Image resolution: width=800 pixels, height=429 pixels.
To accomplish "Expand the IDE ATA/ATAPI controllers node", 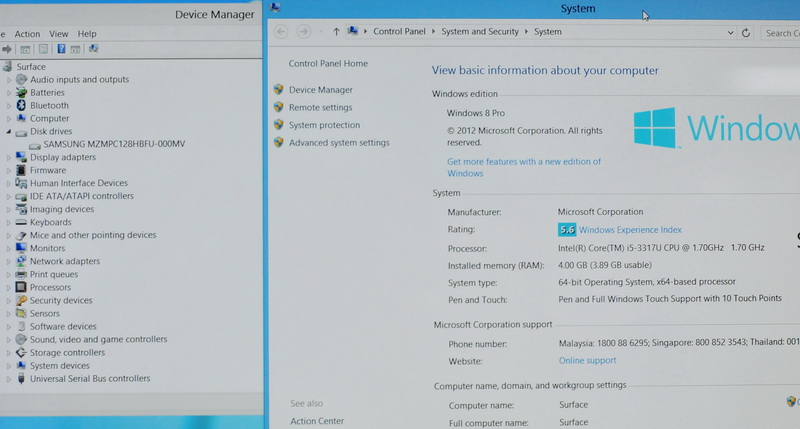I will tap(8, 196).
